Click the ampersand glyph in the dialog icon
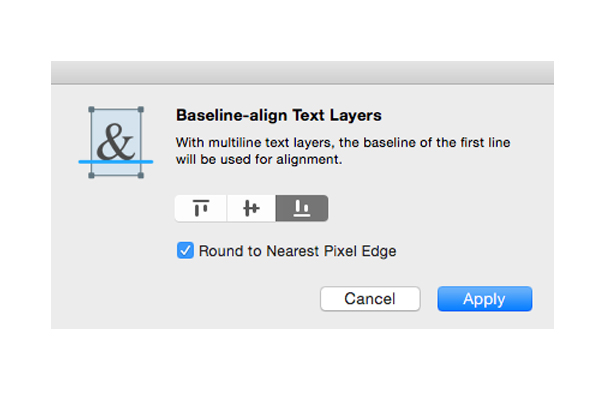 point(118,144)
